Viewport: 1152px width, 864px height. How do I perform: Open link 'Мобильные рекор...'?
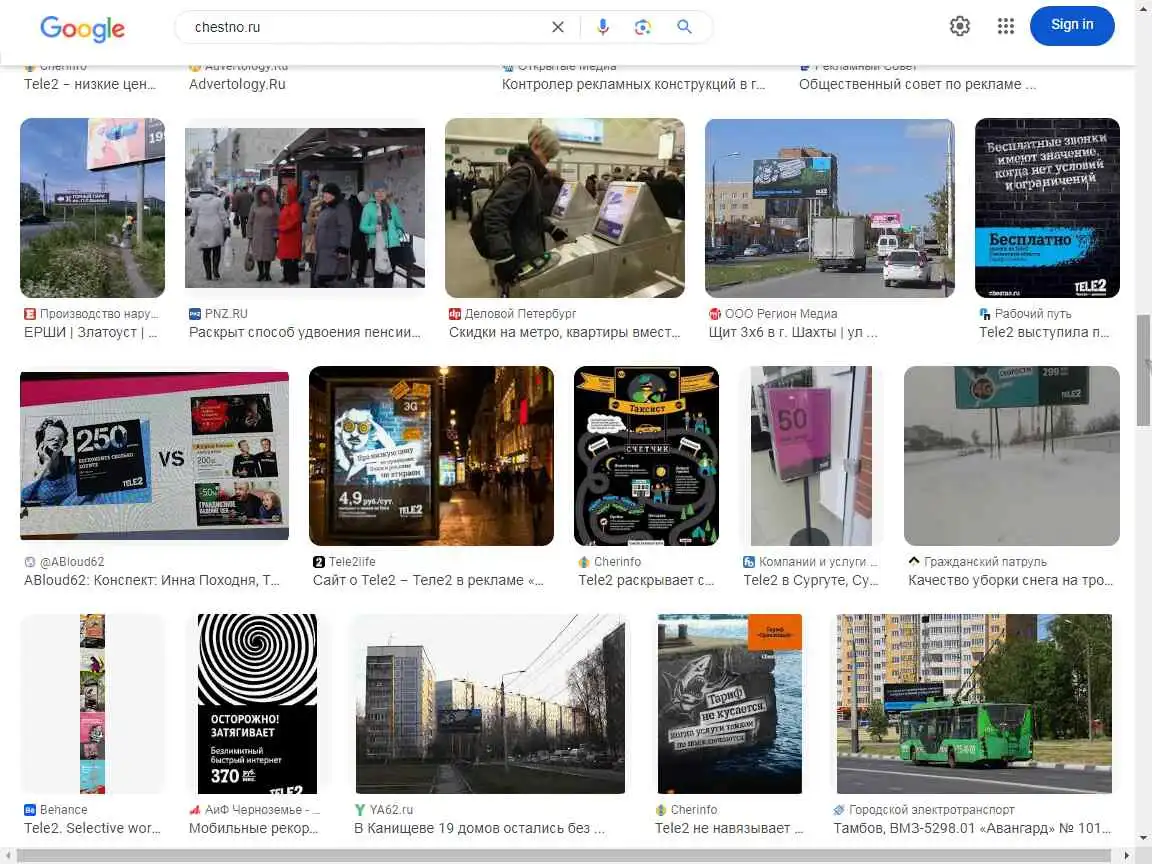[x=253, y=828]
